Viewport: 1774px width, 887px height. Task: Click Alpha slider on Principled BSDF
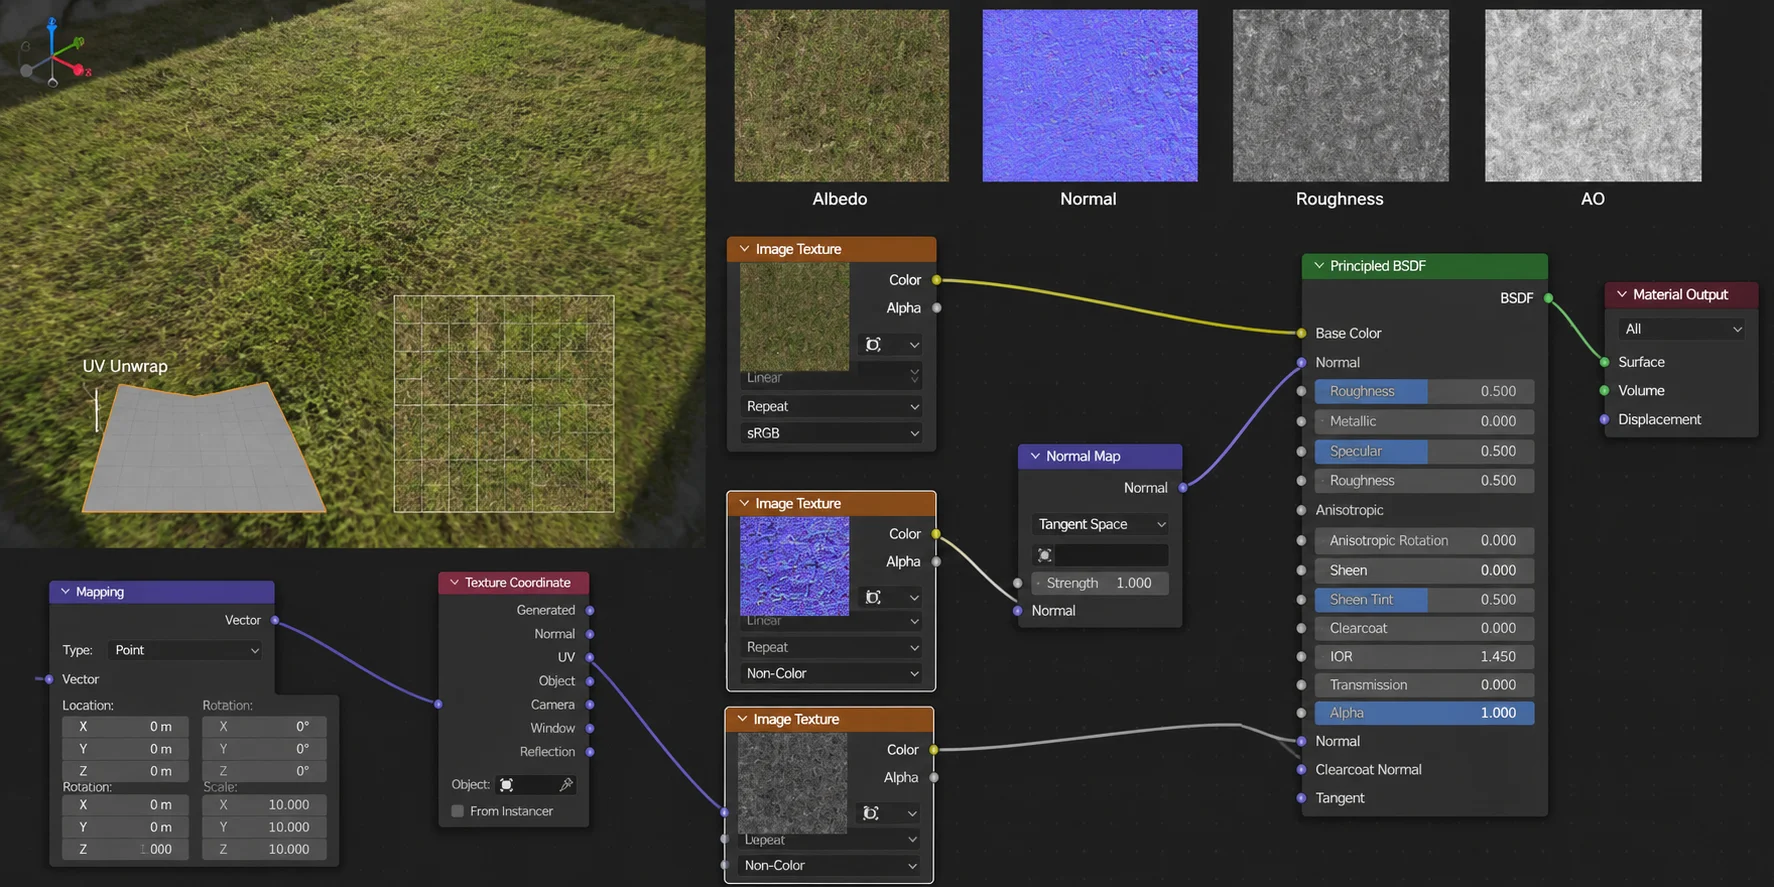tap(1425, 713)
